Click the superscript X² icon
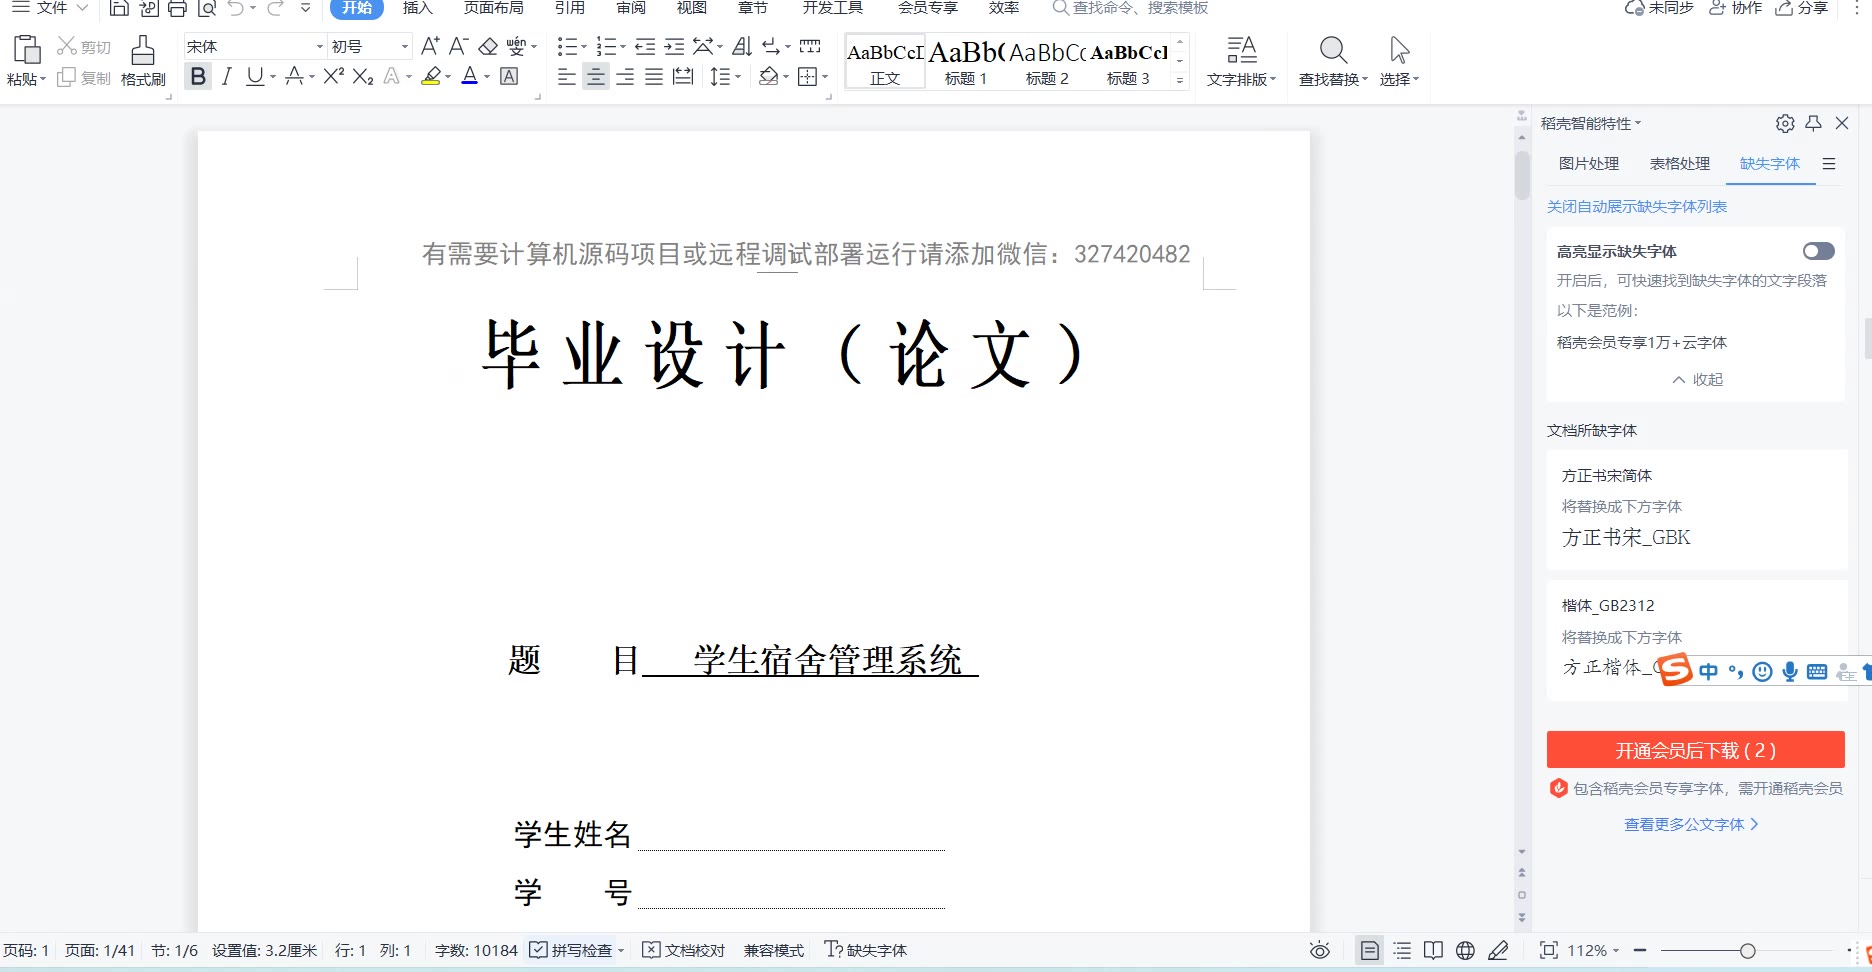 [x=334, y=77]
